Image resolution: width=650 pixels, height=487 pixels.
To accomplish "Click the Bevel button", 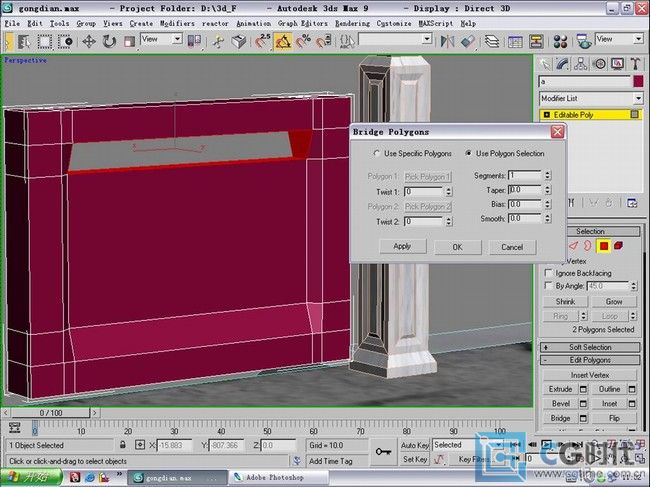I will coord(560,404).
